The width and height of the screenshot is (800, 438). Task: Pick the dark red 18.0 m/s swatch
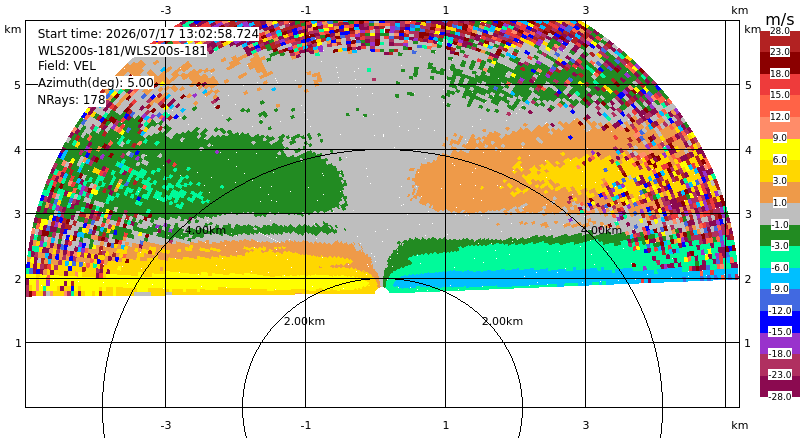[780, 63]
